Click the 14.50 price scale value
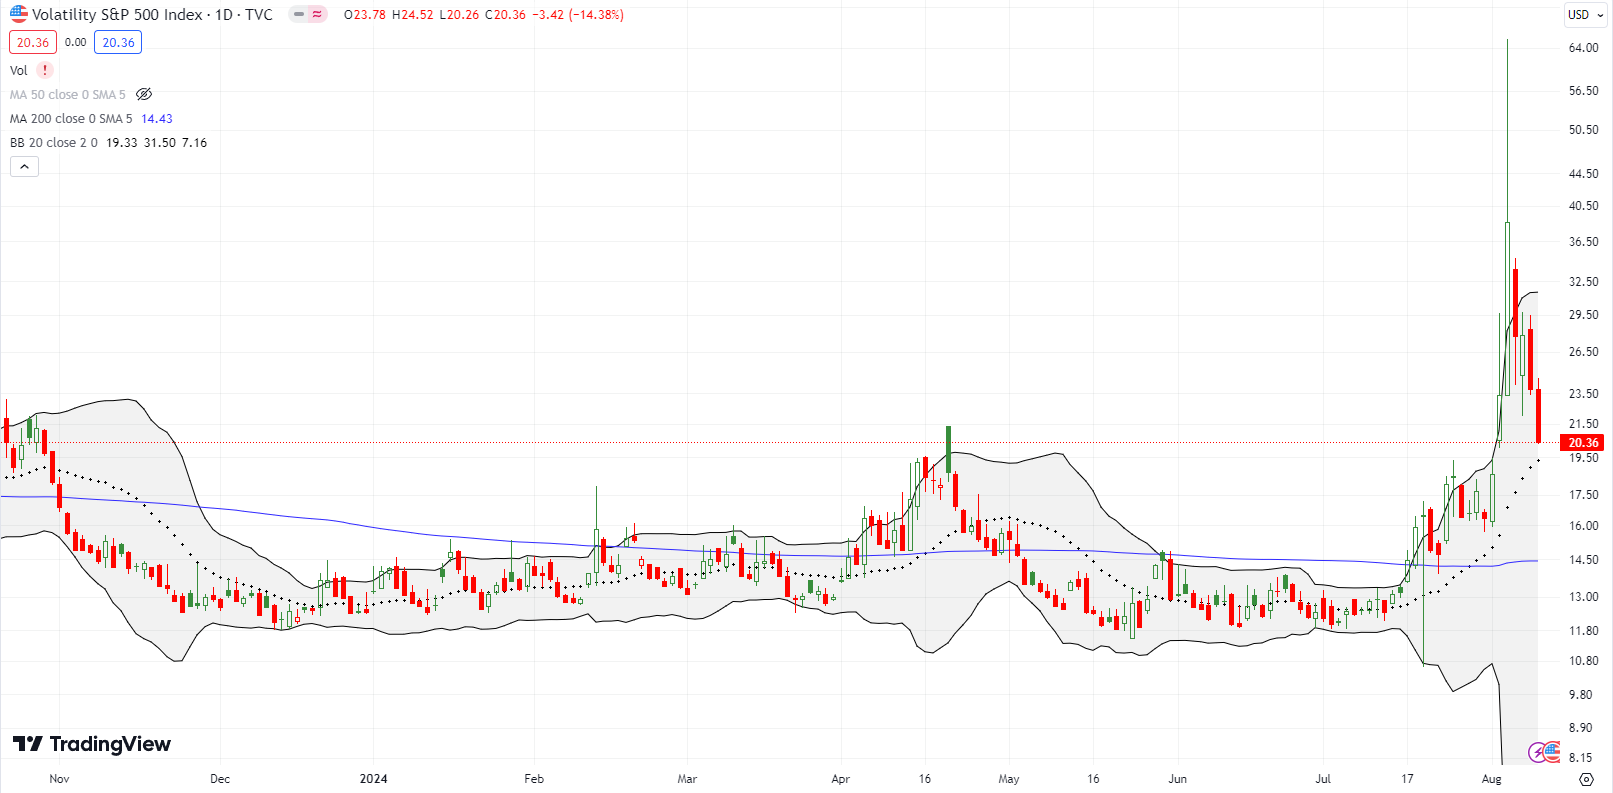This screenshot has width=1613, height=793. click(x=1583, y=559)
